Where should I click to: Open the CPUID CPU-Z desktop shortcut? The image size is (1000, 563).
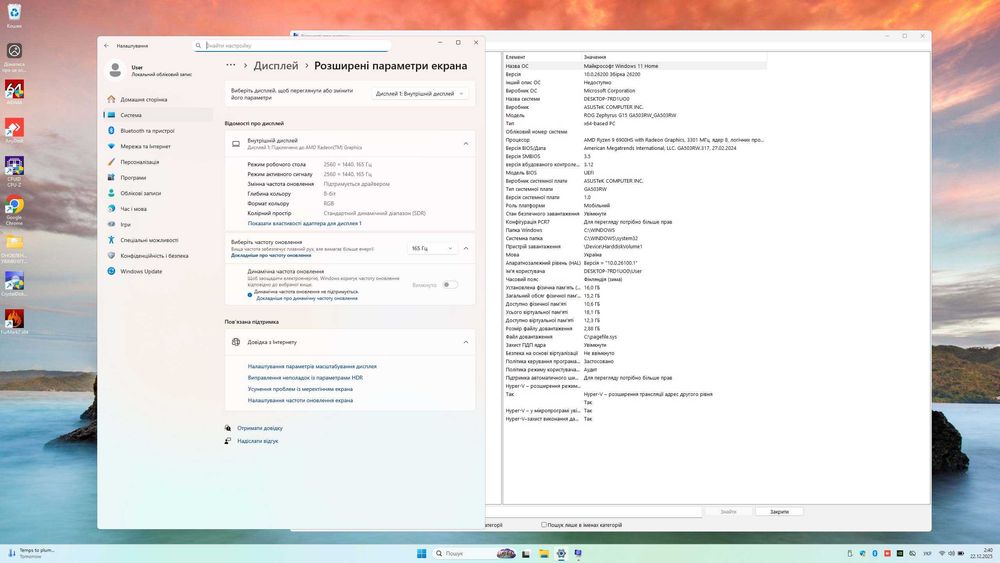(14, 171)
